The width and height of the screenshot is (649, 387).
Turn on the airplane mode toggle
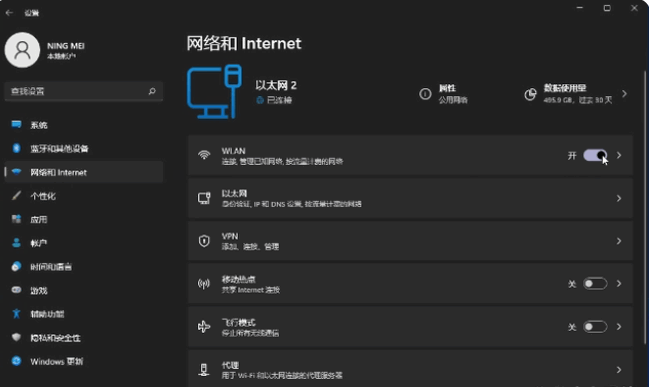[x=595, y=327]
